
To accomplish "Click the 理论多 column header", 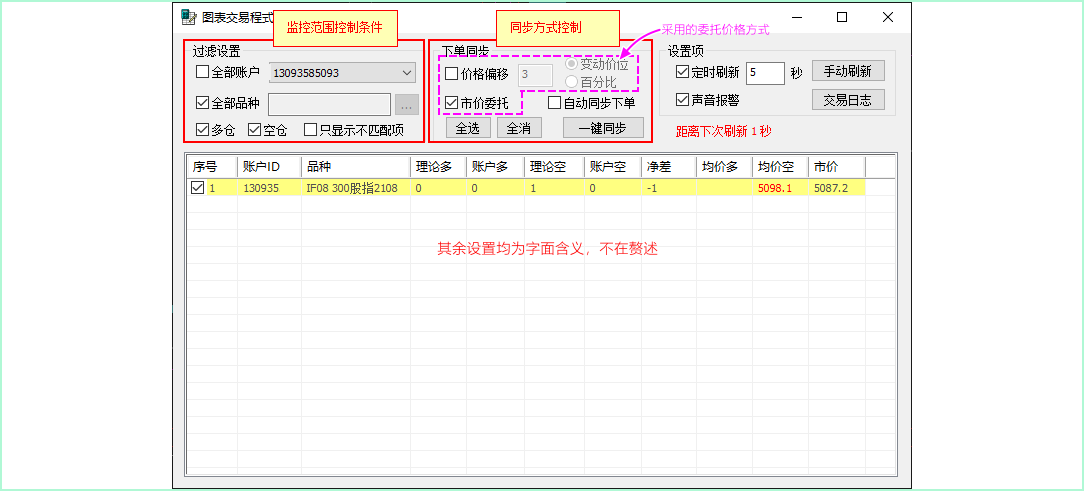I will [438, 167].
